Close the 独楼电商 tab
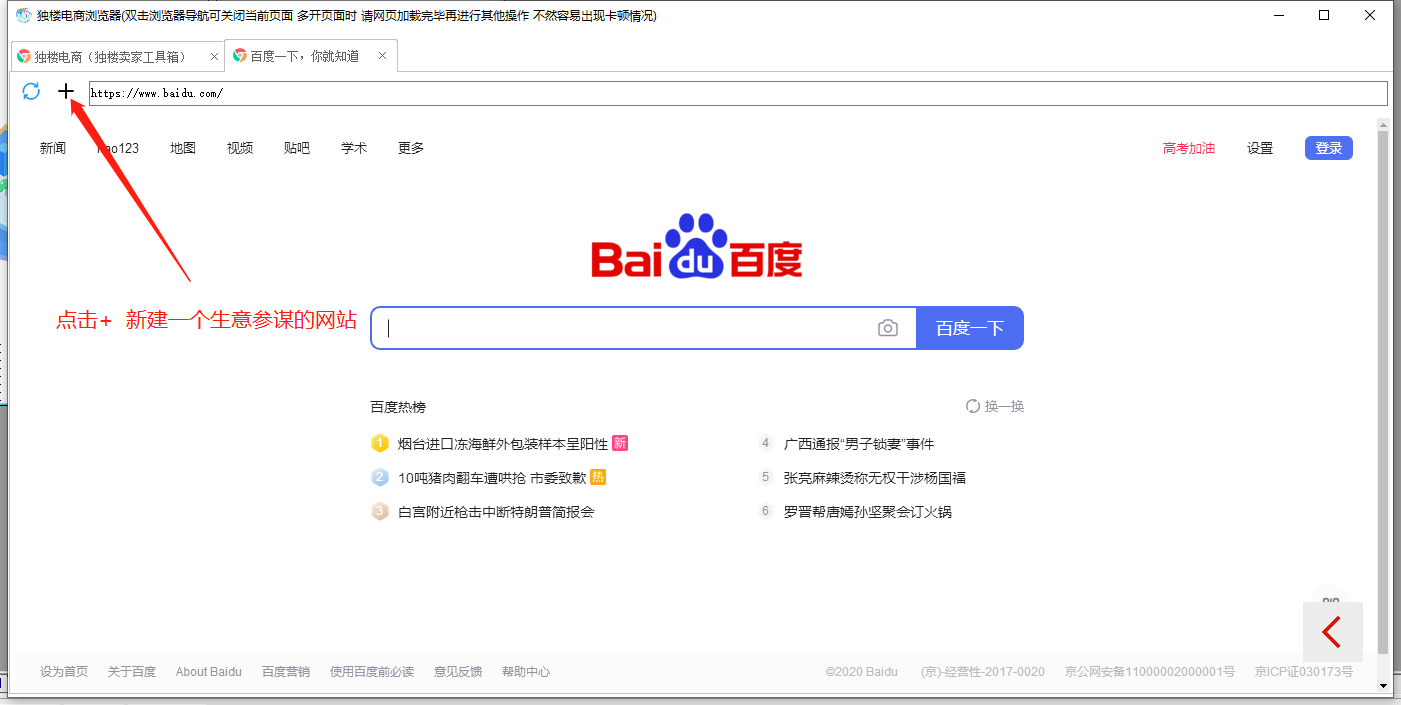 [214, 57]
